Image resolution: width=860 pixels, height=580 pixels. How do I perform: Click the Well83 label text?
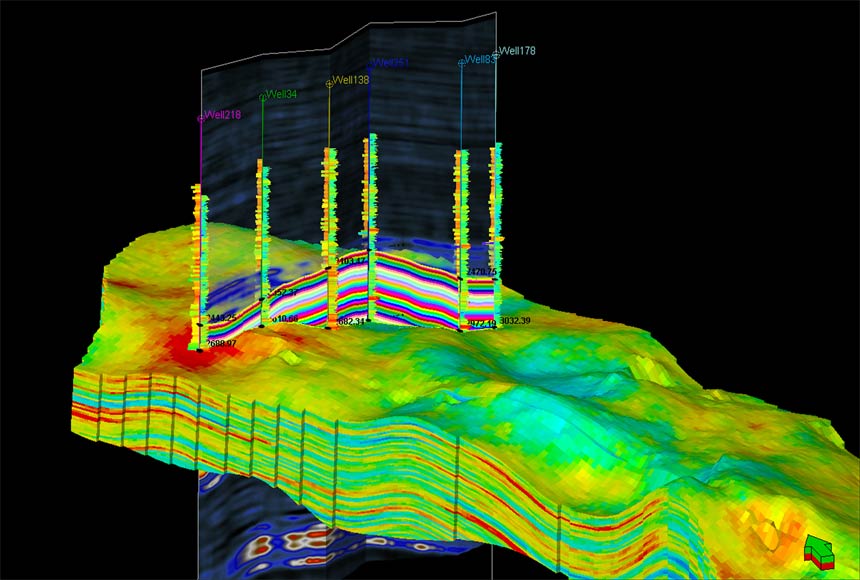[480, 59]
